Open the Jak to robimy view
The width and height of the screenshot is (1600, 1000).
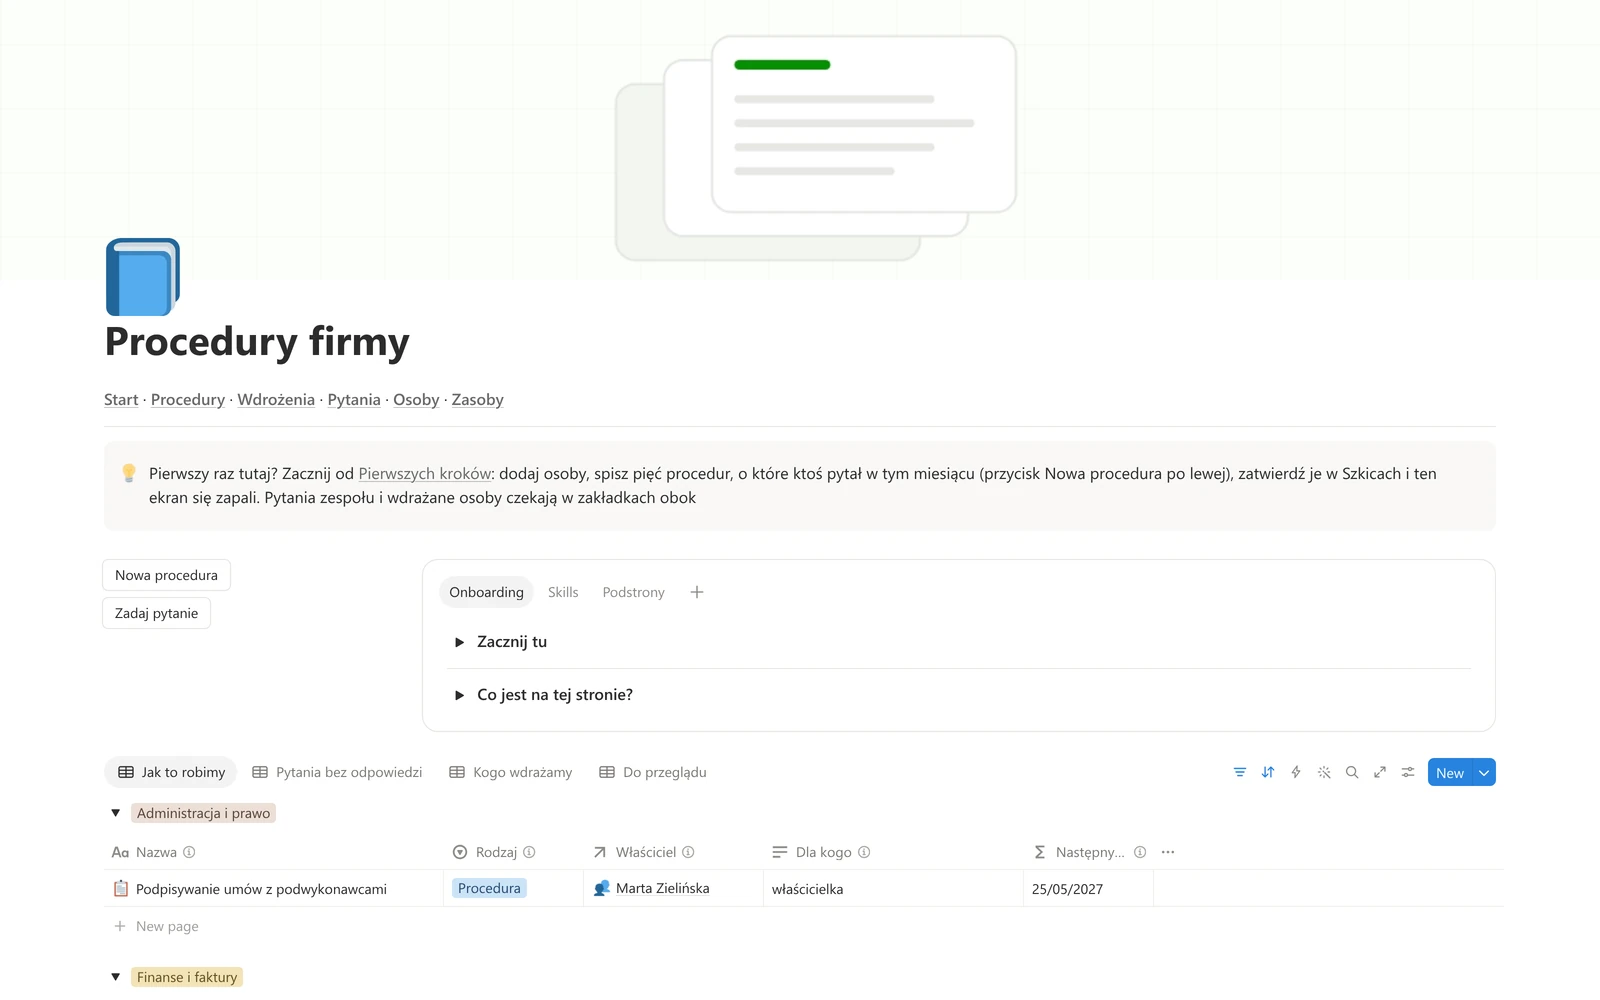171,772
